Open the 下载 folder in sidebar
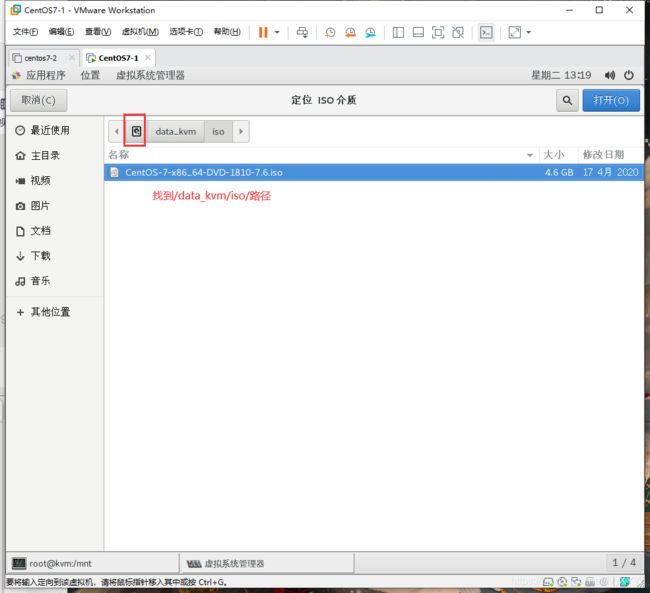Viewport: 650px width, 593px height. click(x=54, y=256)
